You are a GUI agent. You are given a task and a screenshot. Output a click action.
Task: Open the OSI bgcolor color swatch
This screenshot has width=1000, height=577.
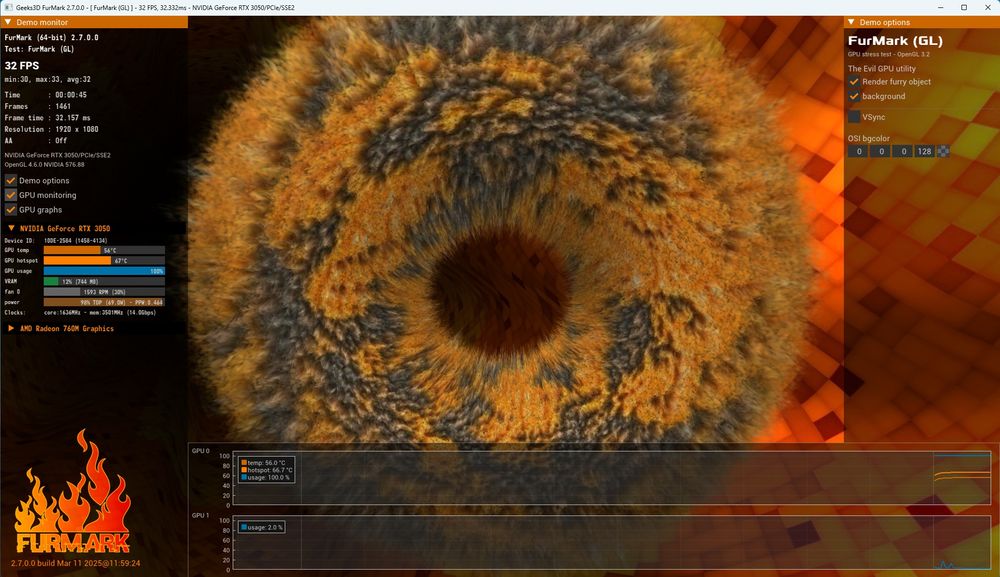943,151
